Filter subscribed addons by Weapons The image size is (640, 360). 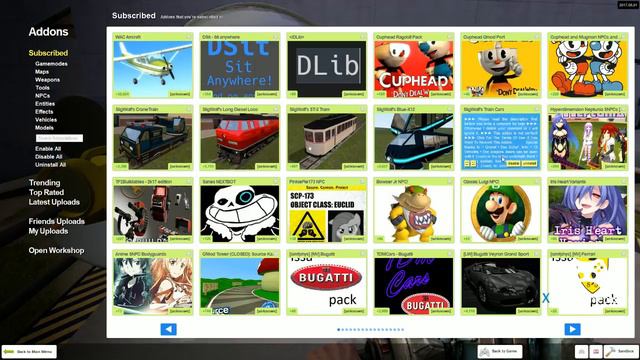(x=47, y=80)
